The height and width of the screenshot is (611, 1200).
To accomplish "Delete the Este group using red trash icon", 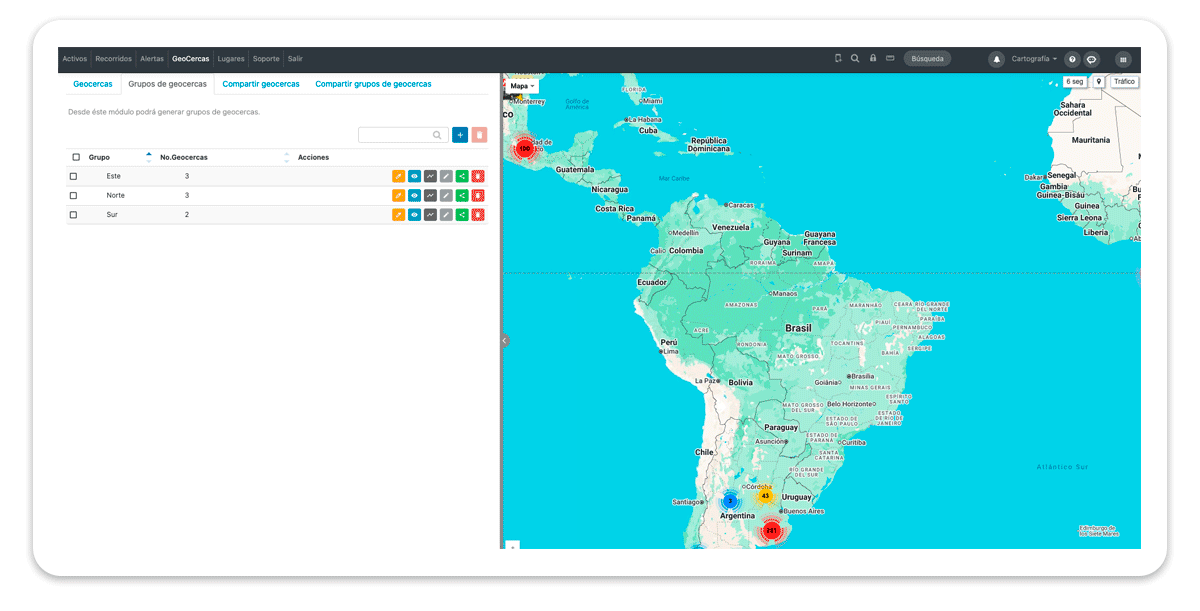I will click(478, 176).
